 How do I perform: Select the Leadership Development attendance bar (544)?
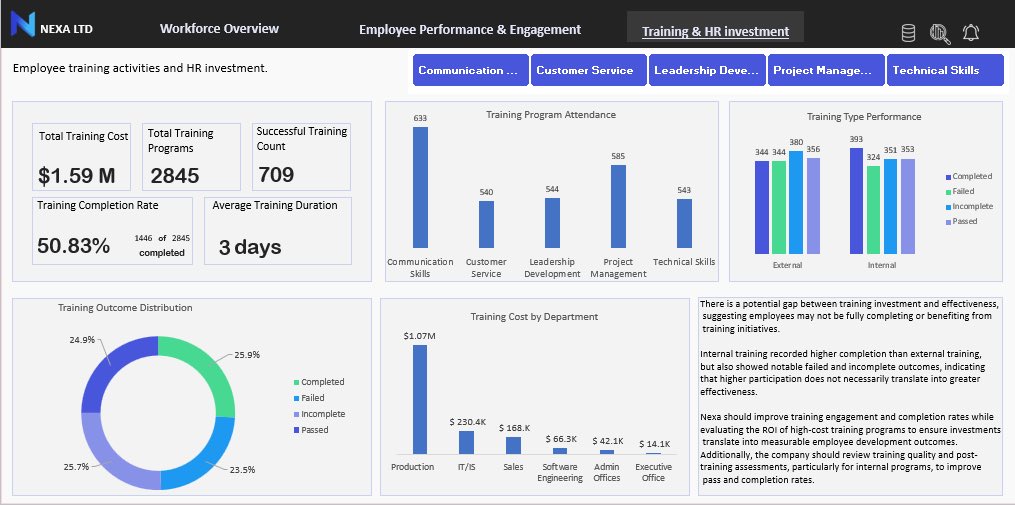552,223
